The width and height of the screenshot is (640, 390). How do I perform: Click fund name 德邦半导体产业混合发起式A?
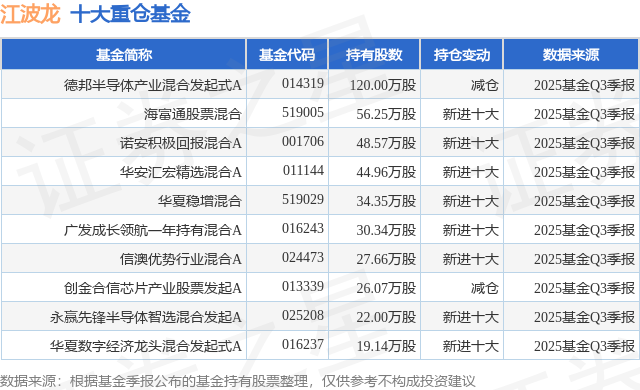point(153,85)
